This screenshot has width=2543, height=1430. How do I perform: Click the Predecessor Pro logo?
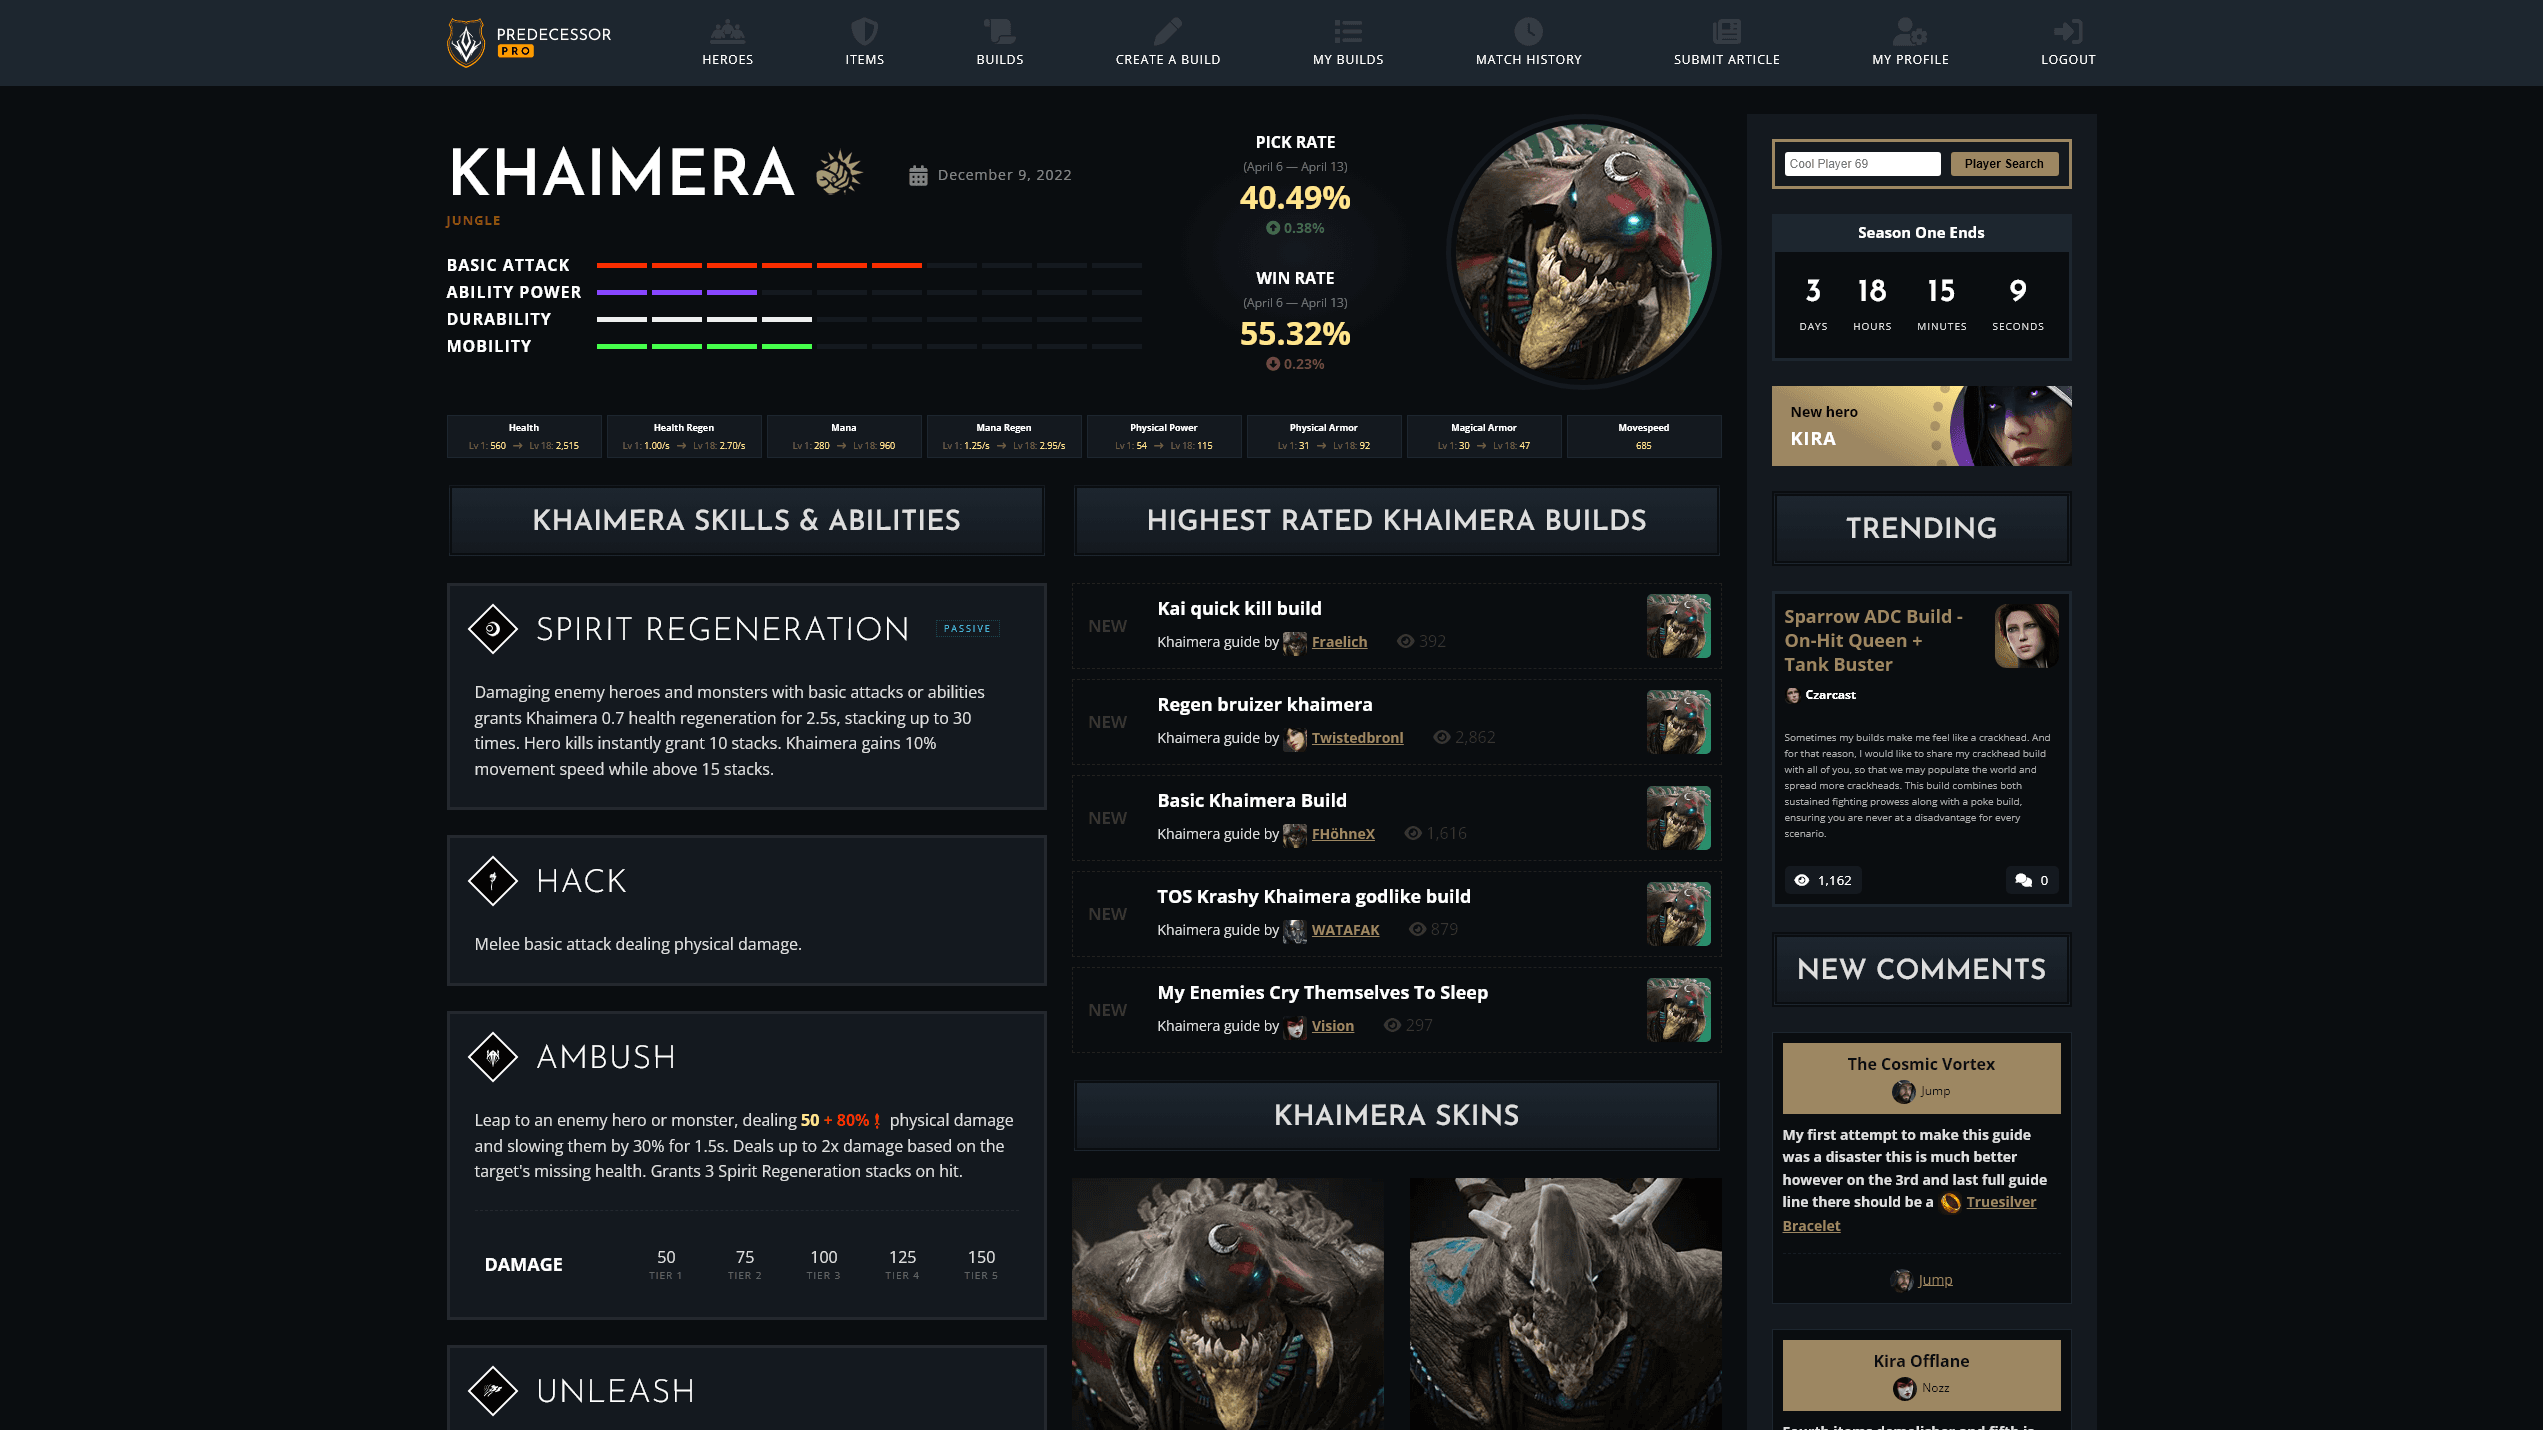pos(529,42)
